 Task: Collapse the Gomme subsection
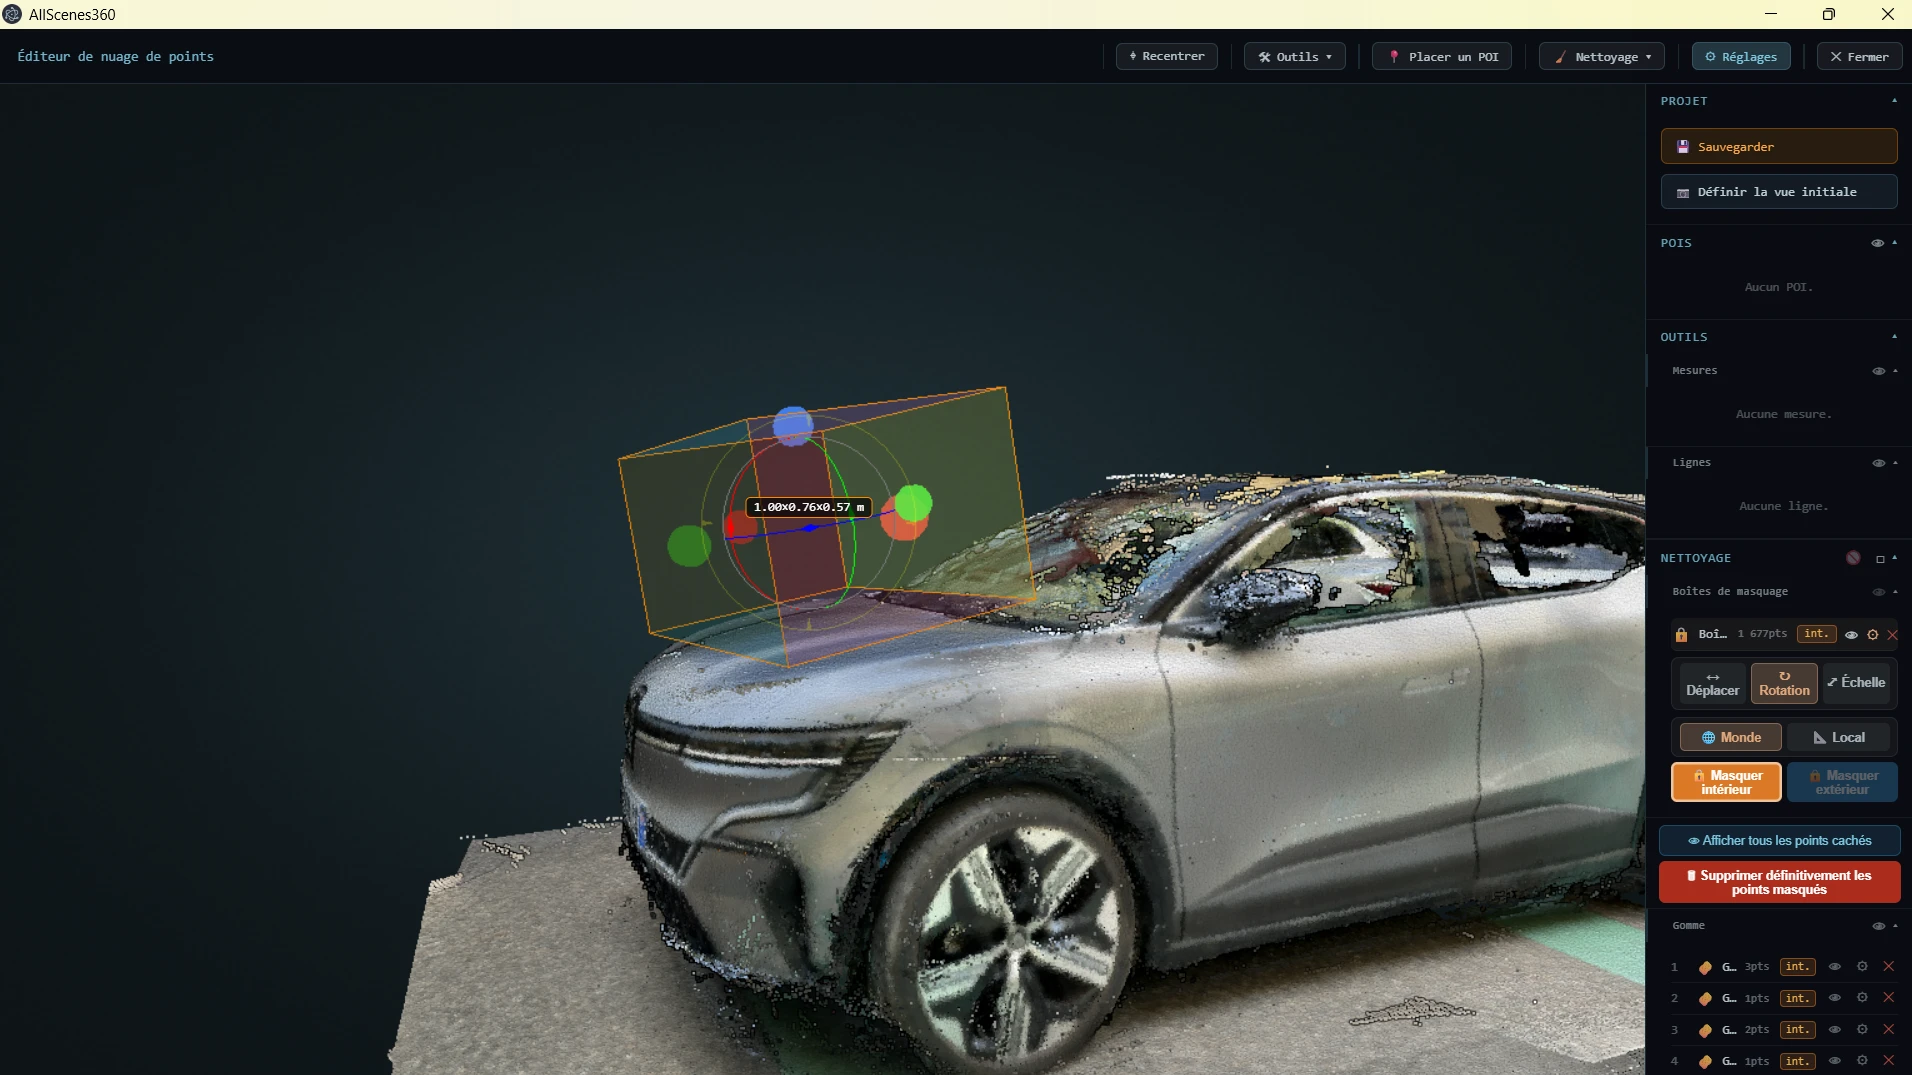pyautogui.click(x=1895, y=926)
